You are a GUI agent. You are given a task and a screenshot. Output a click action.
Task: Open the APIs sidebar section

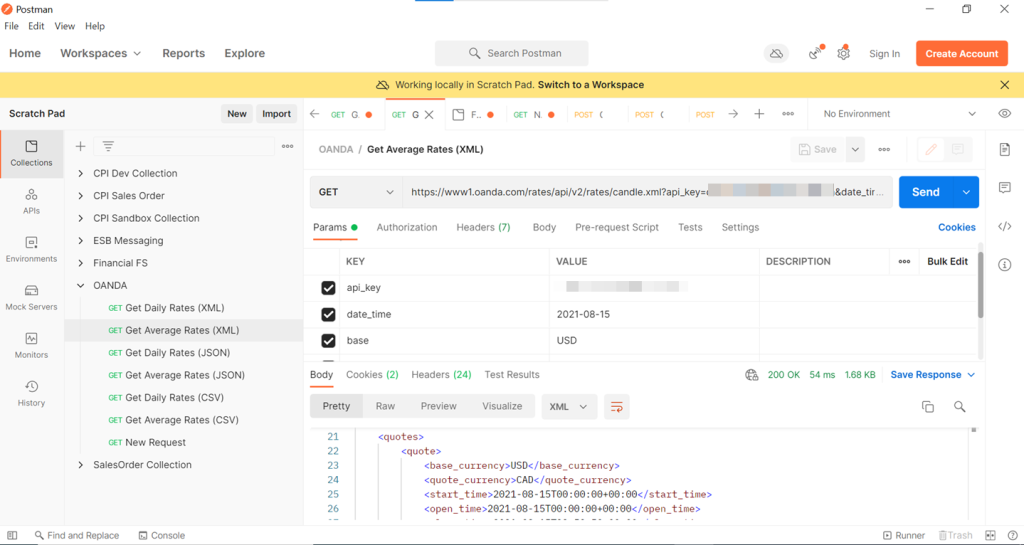pyautogui.click(x=31, y=202)
